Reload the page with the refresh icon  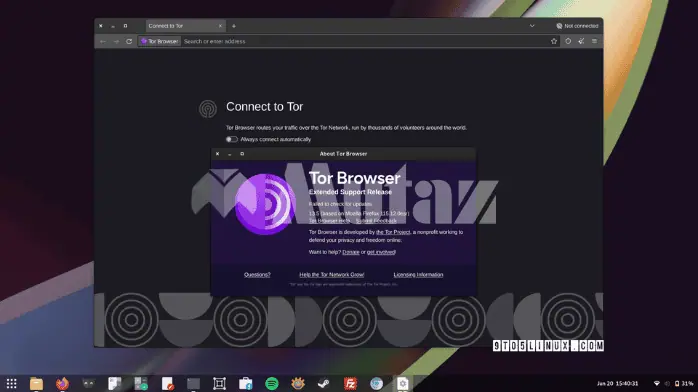(129, 41)
